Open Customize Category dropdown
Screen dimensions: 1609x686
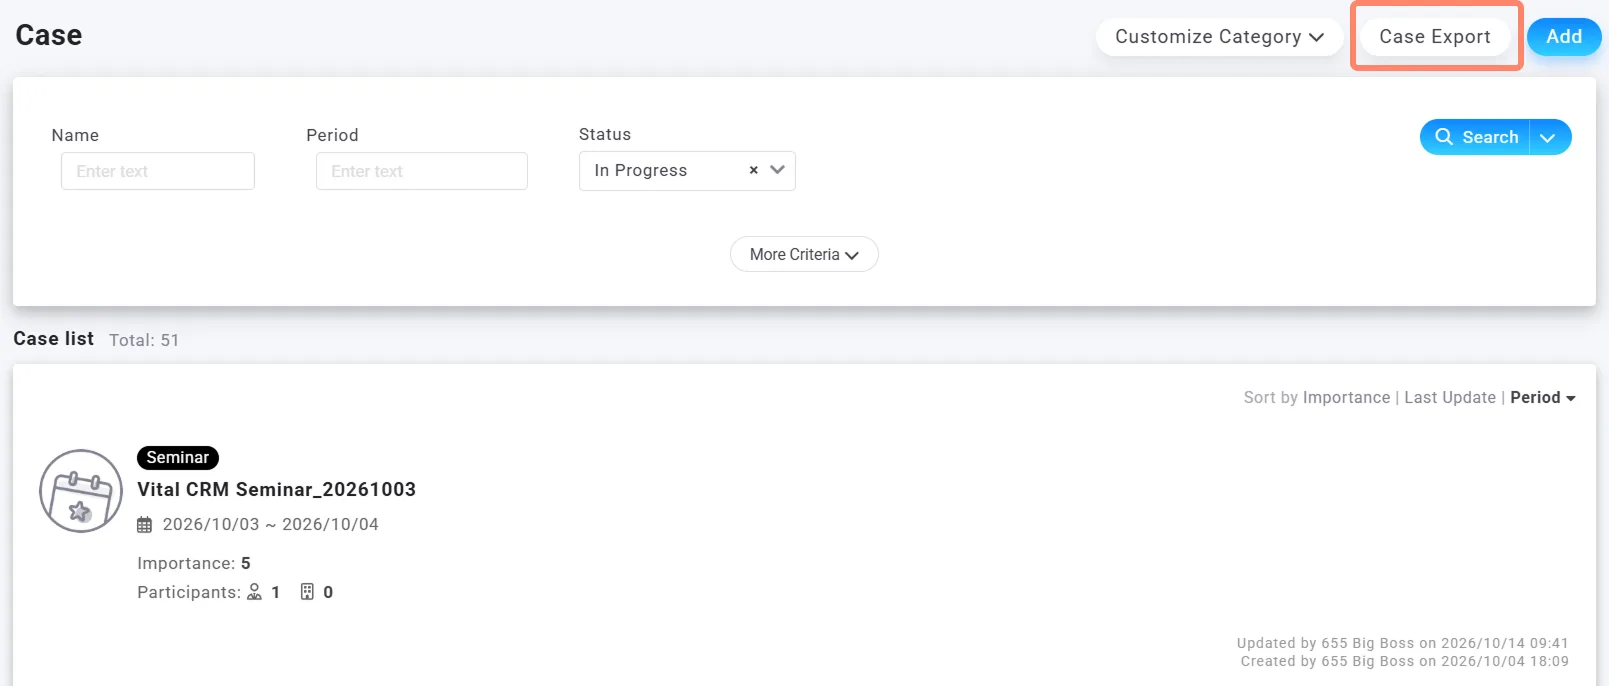[x=1219, y=37]
